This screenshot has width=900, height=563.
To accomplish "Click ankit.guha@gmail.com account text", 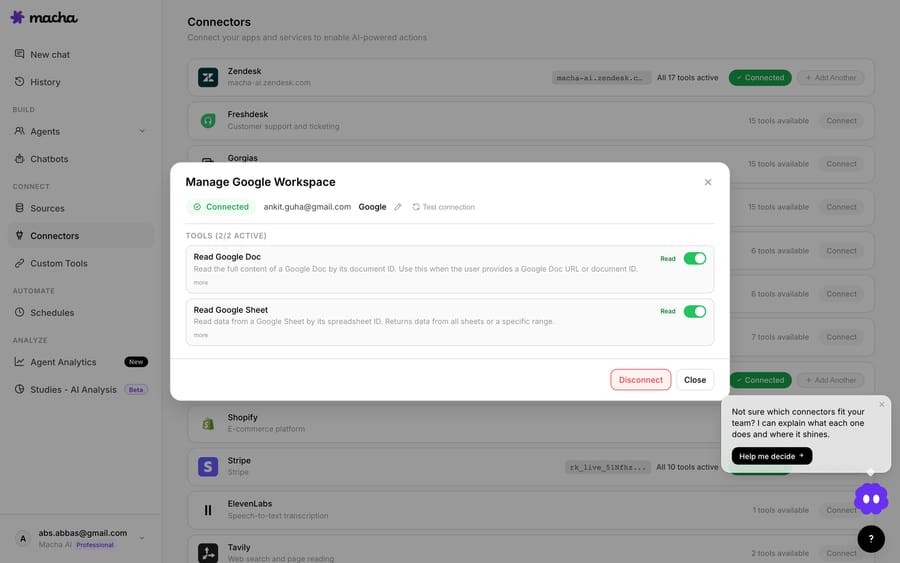I will click(x=307, y=207).
